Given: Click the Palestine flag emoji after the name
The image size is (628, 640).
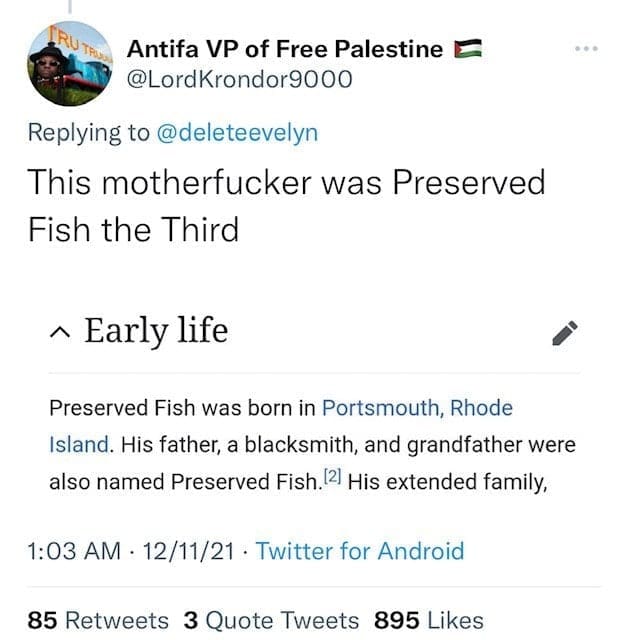Looking at the screenshot, I should pyautogui.click(x=467, y=48).
